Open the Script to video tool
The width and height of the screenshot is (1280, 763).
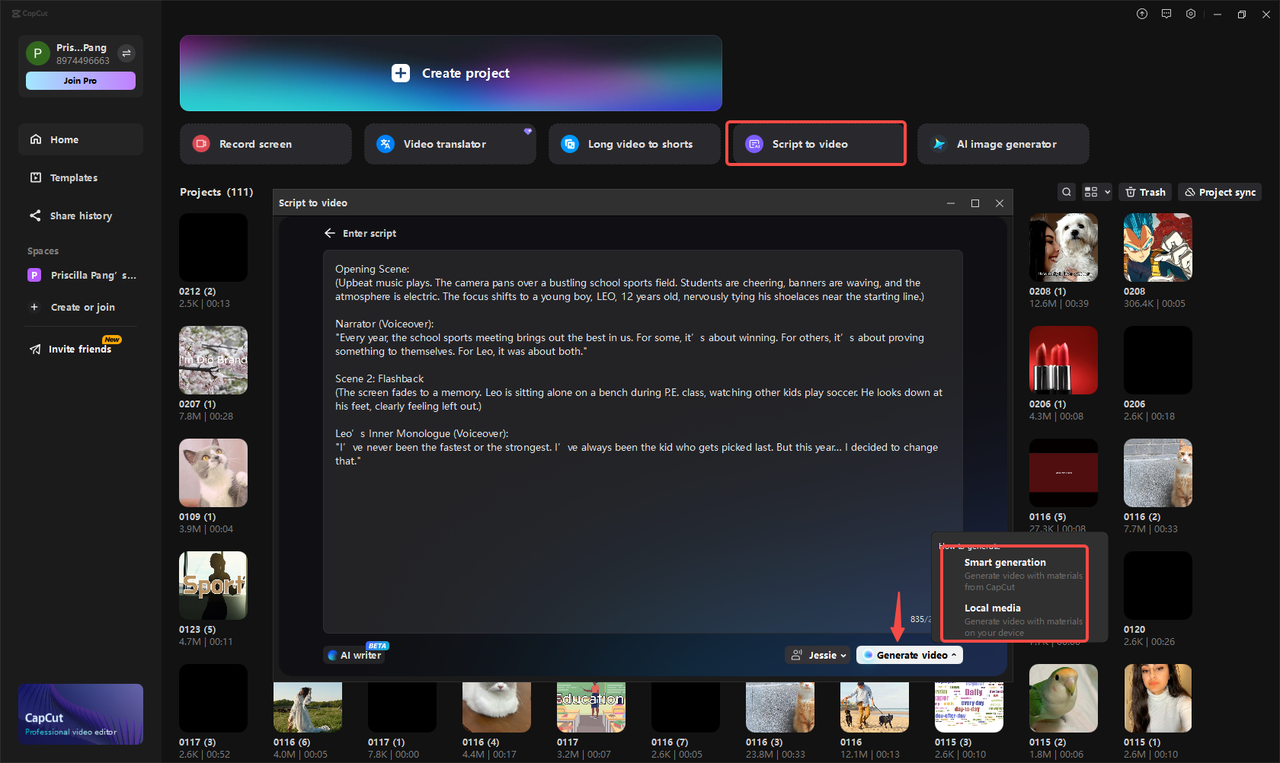coord(816,144)
